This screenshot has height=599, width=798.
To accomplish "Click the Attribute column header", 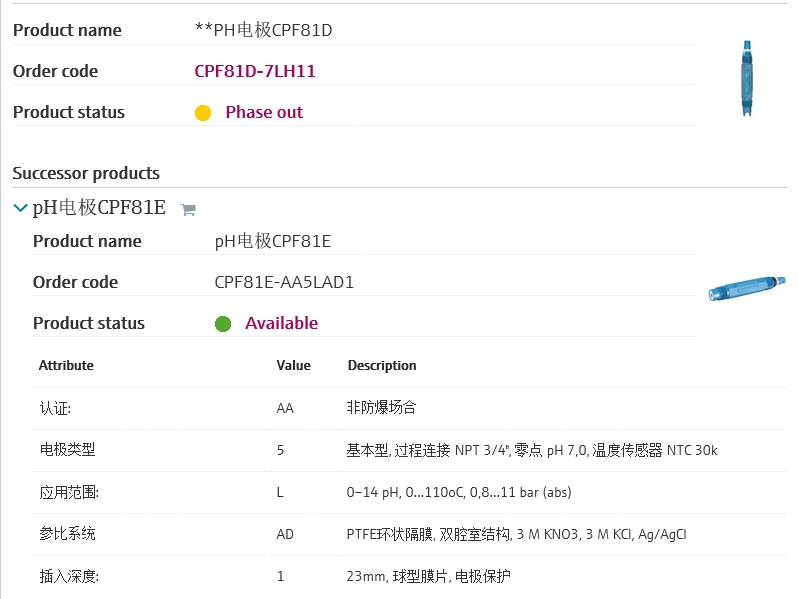I will pos(66,365).
